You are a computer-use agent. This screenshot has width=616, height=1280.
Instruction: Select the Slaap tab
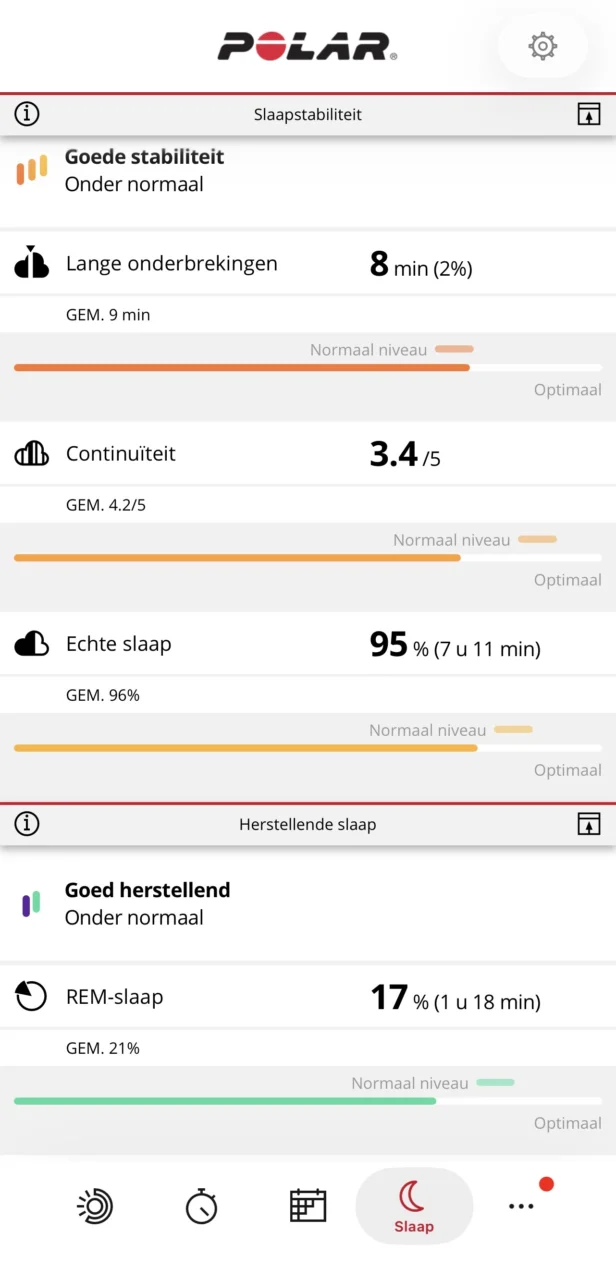click(414, 1205)
